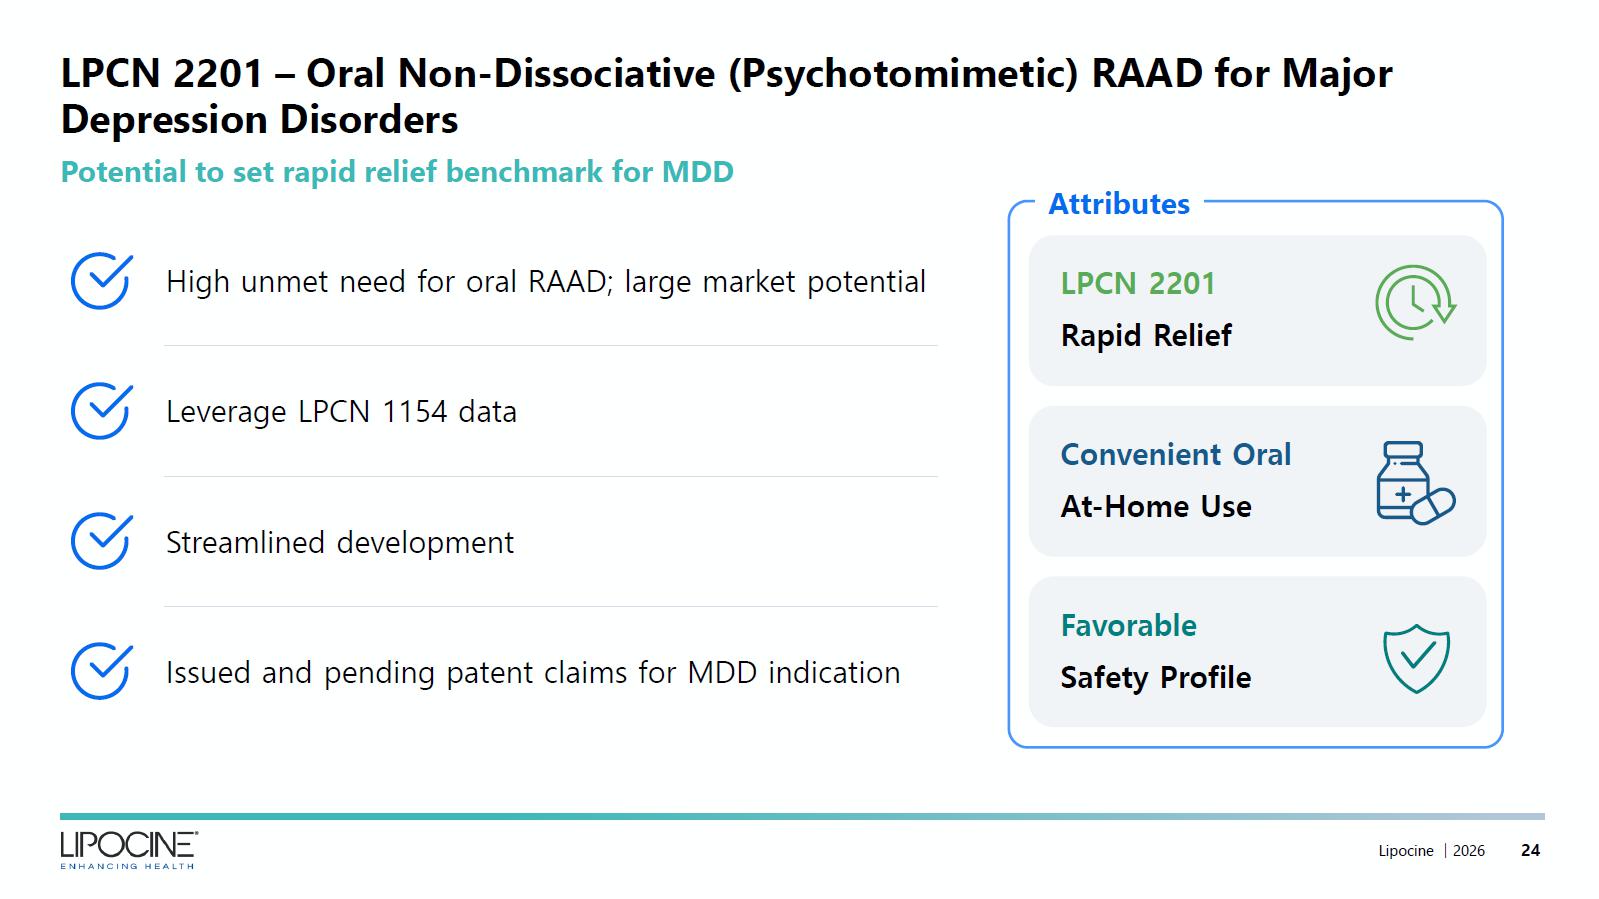Click the High unmet need bullet text
1599x899 pixels.
coord(545,282)
